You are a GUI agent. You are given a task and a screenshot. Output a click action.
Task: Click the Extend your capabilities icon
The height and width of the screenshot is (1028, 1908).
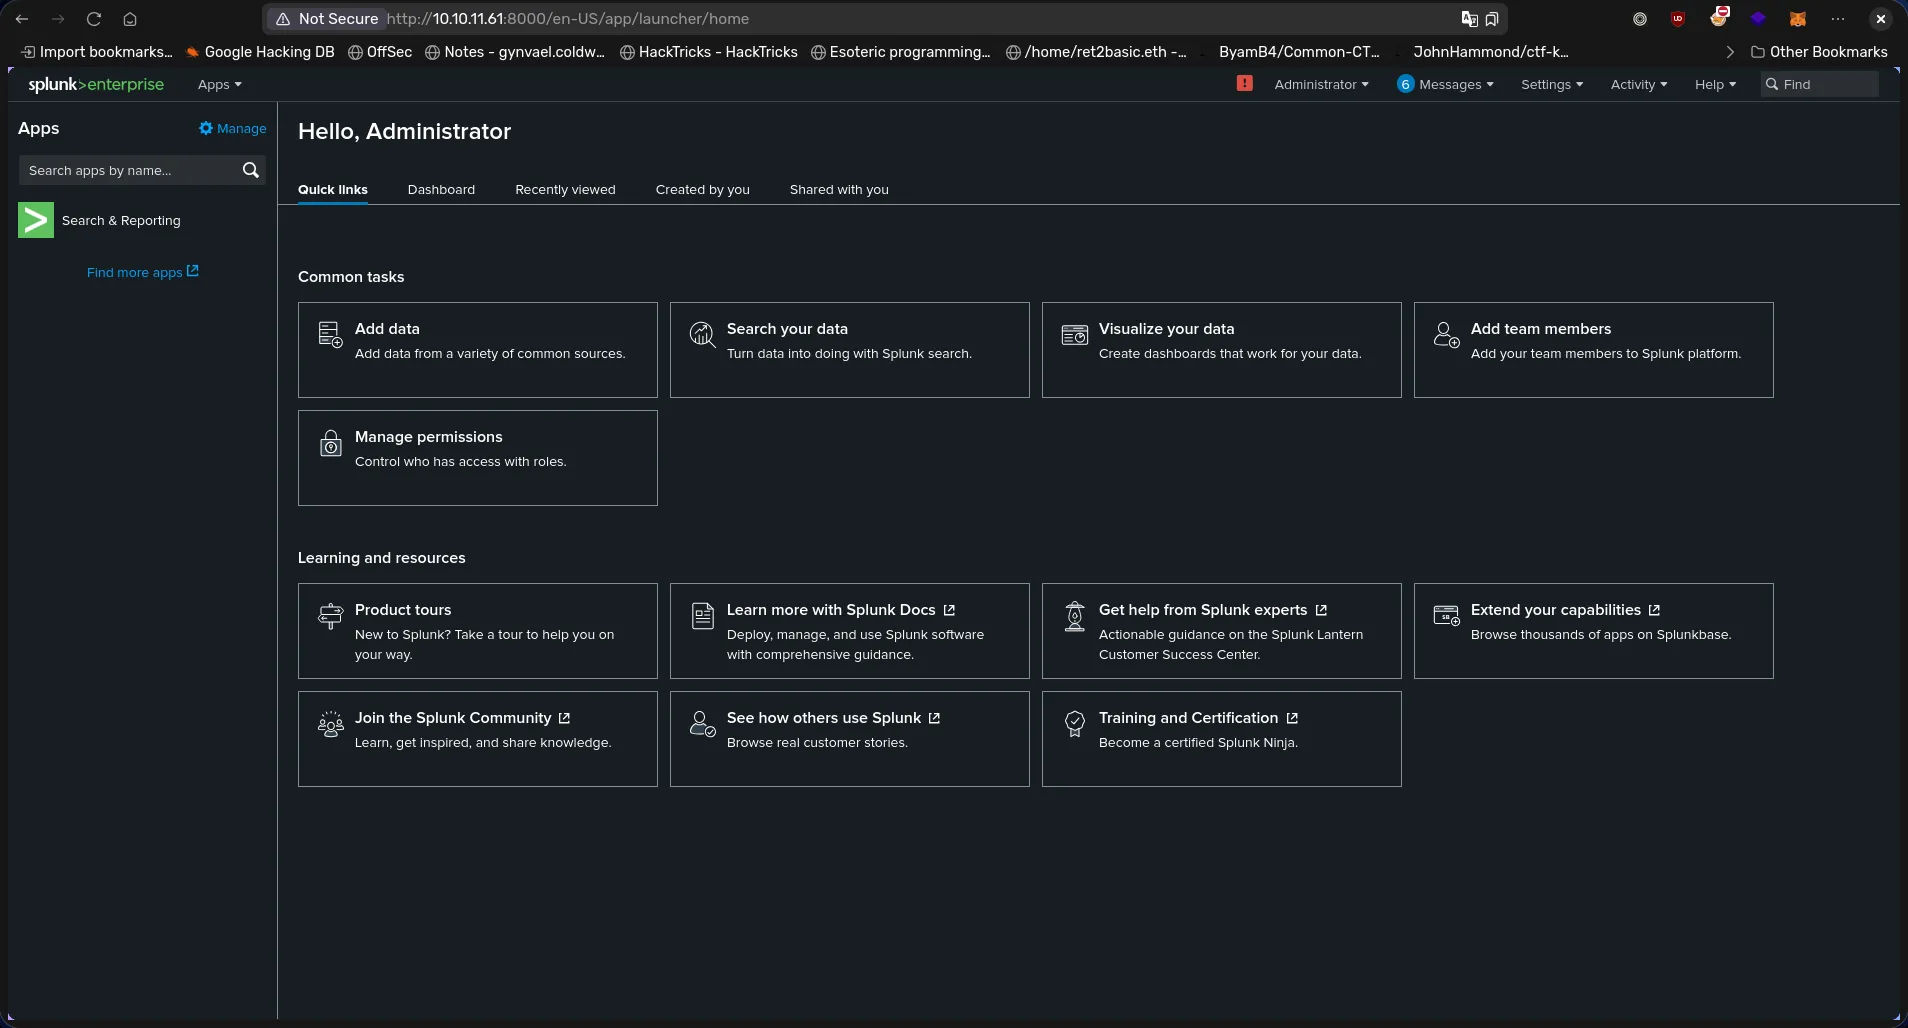pos(1447,614)
